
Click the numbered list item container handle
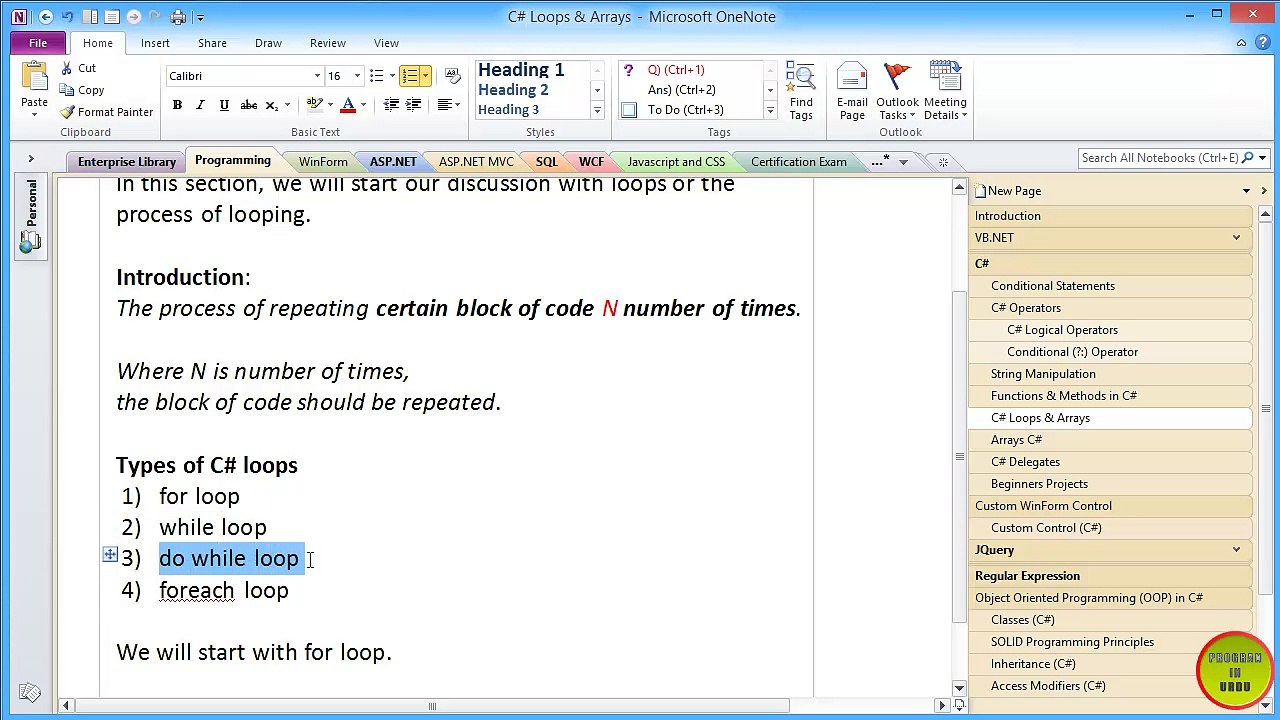[x=110, y=555]
